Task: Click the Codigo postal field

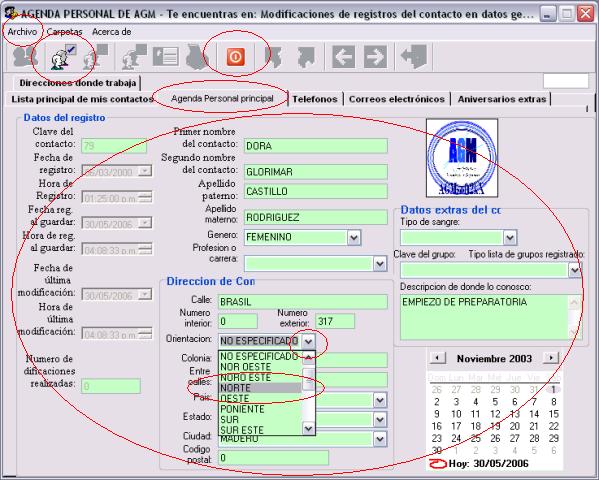Action: (273, 458)
